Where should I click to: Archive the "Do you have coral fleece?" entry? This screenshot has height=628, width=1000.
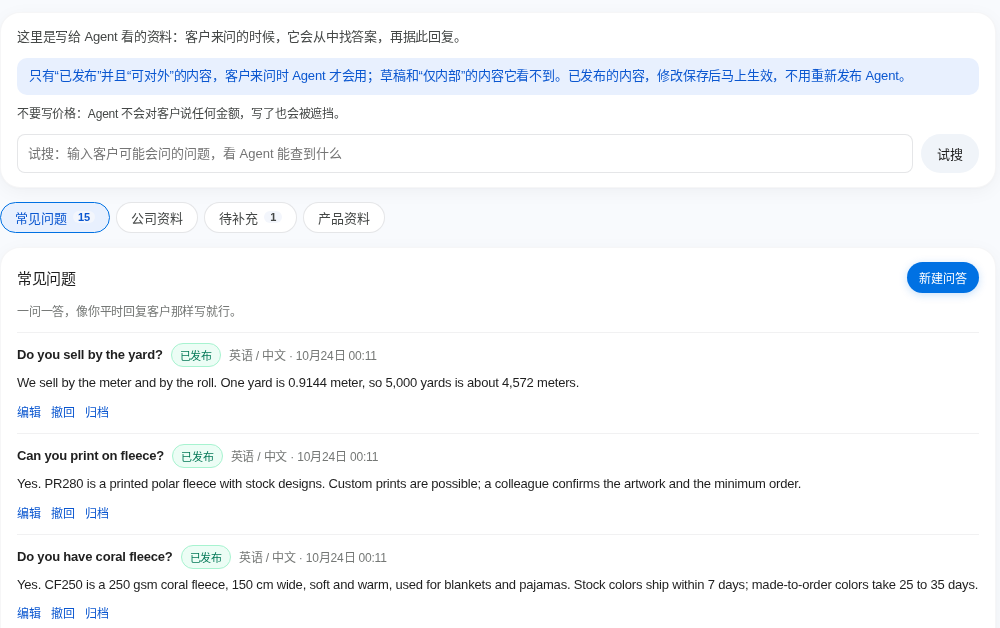tap(97, 613)
